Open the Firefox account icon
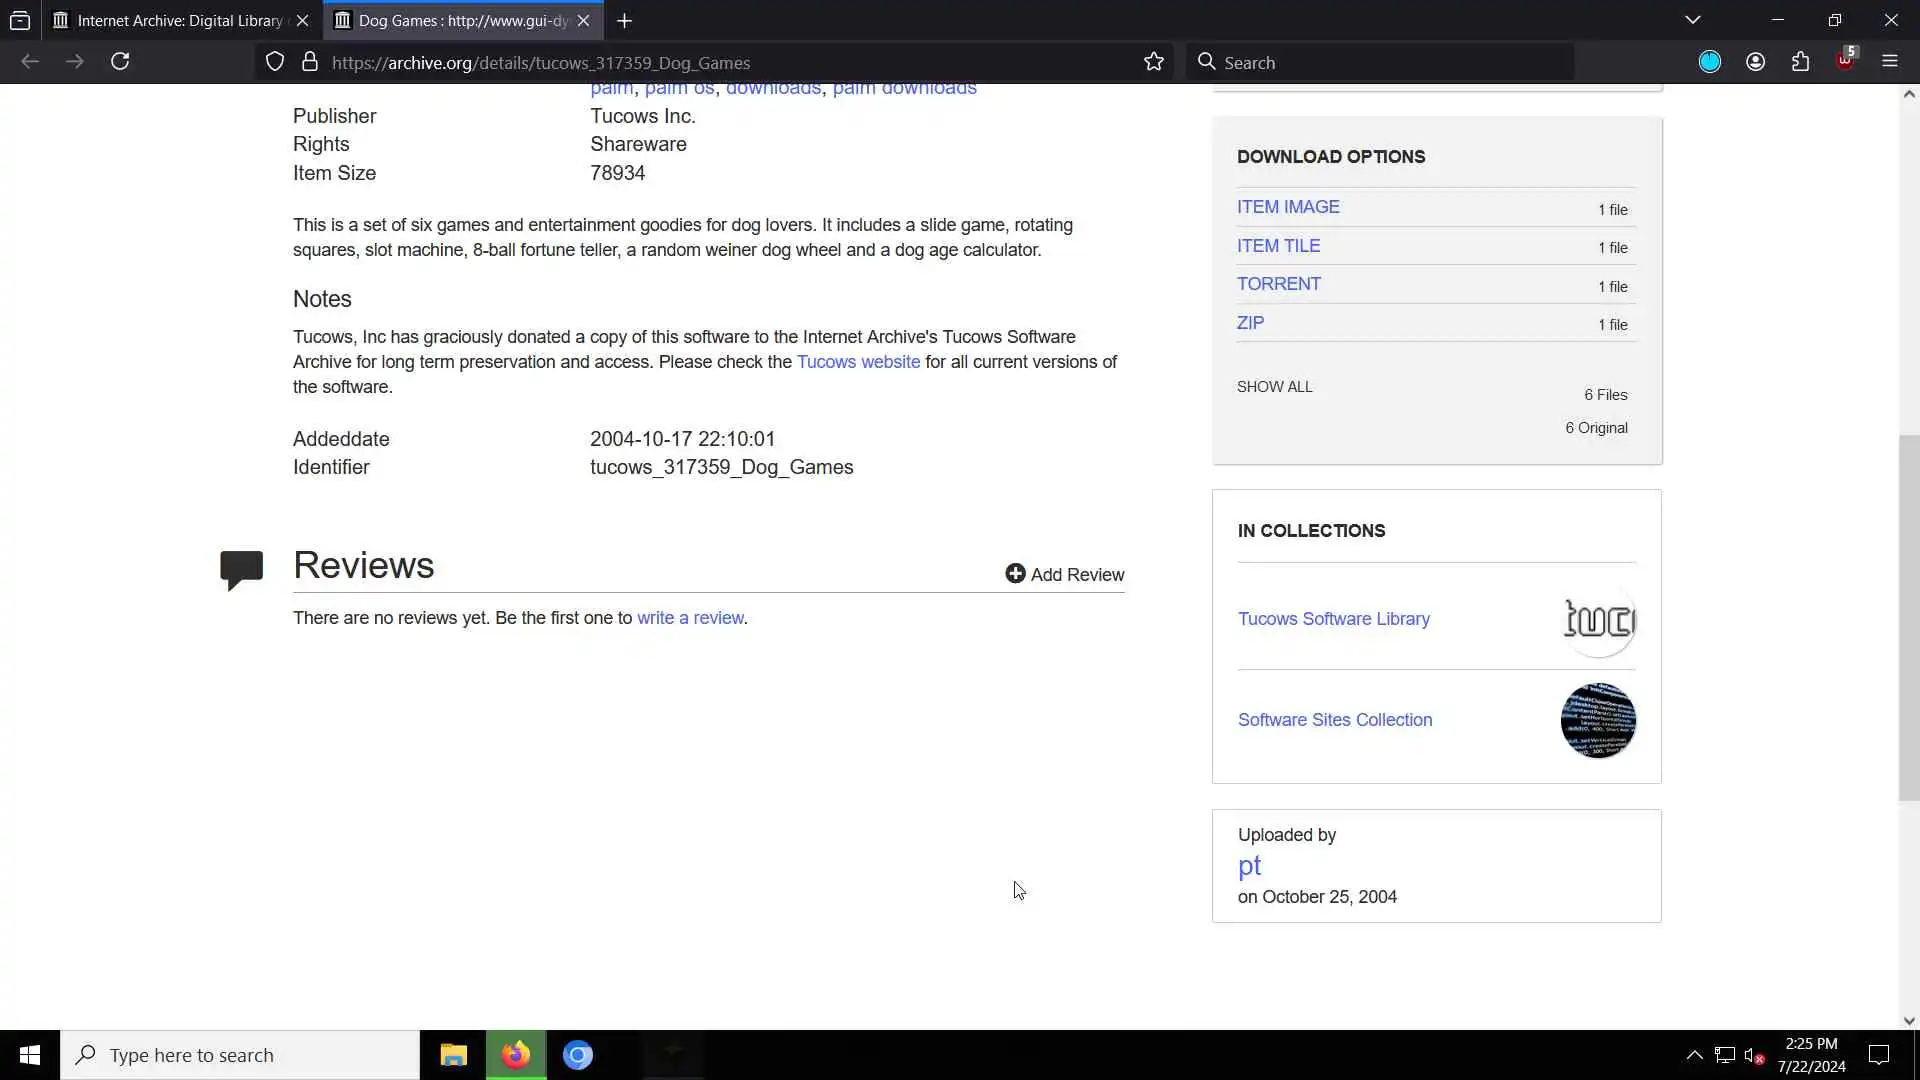Screen dimensions: 1920x1080 (x=1755, y=62)
